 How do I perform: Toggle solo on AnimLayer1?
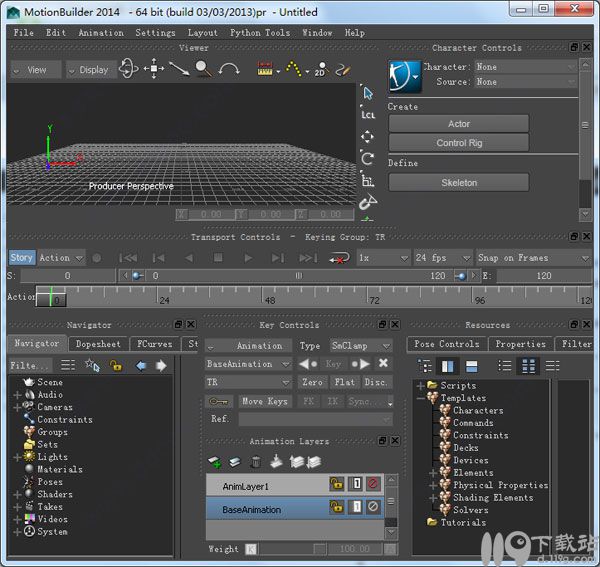[x=355, y=484]
